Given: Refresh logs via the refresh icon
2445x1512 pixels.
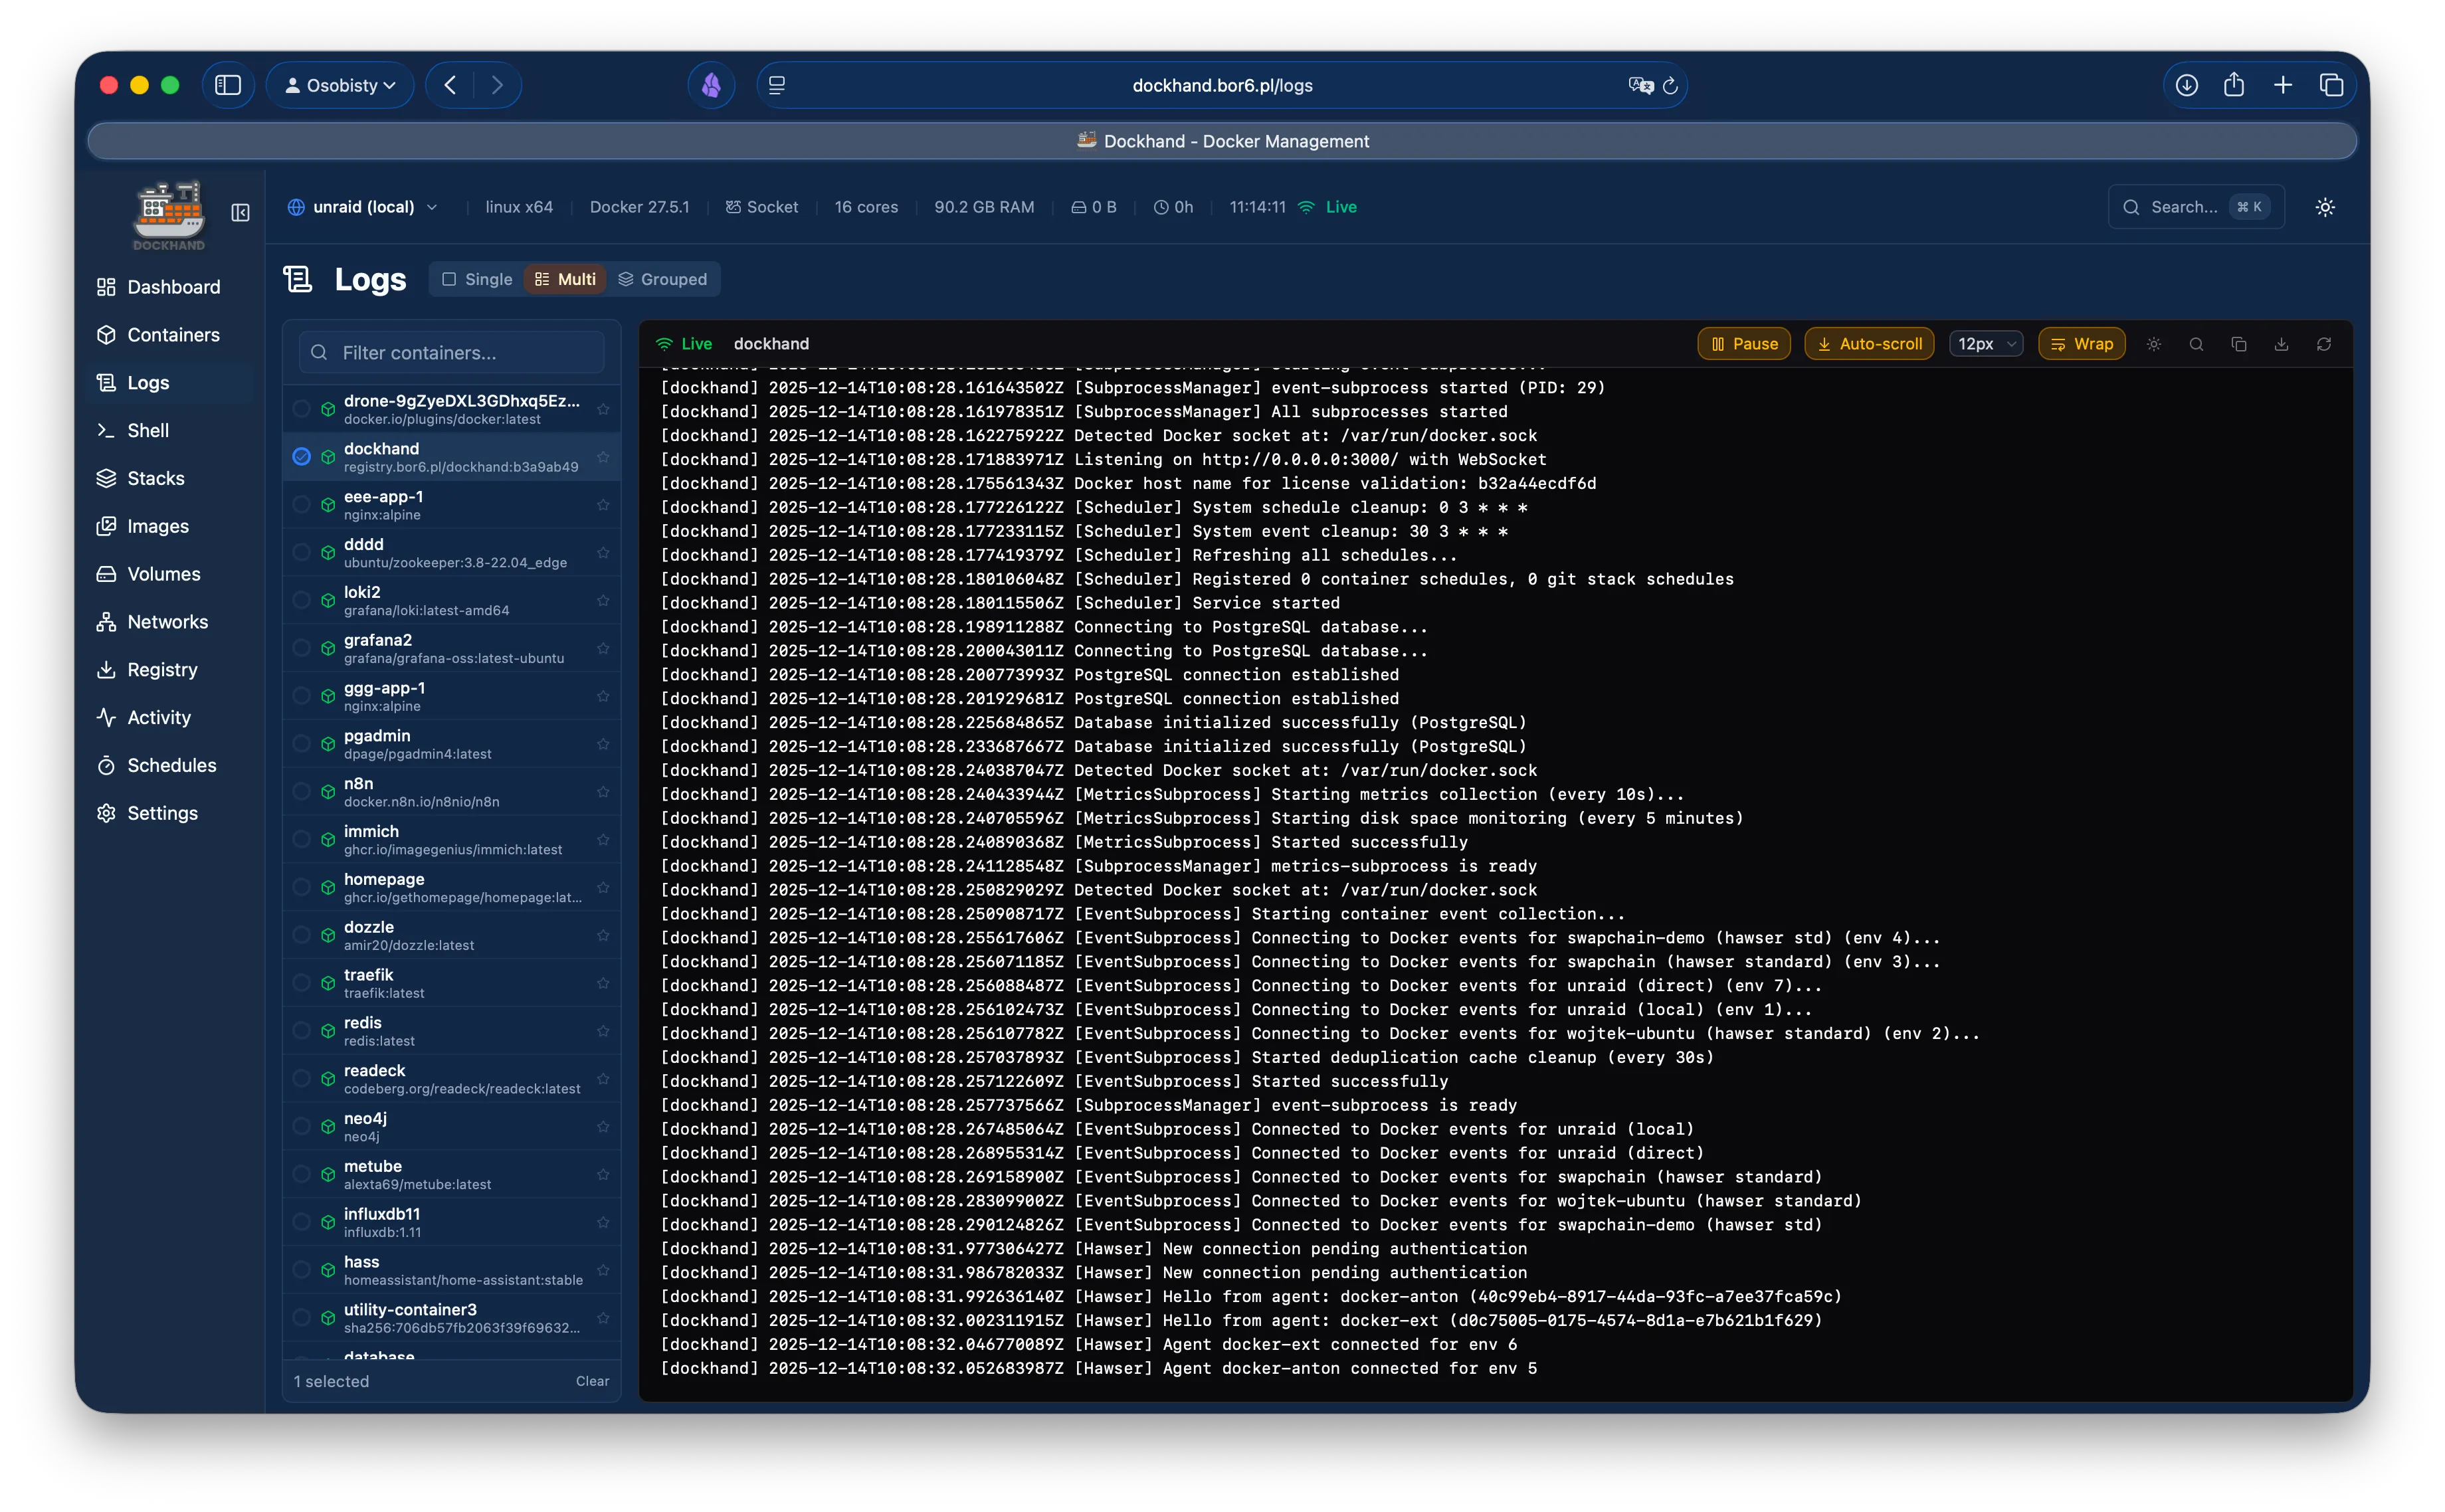Looking at the screenshot, I should (2324, 343).
